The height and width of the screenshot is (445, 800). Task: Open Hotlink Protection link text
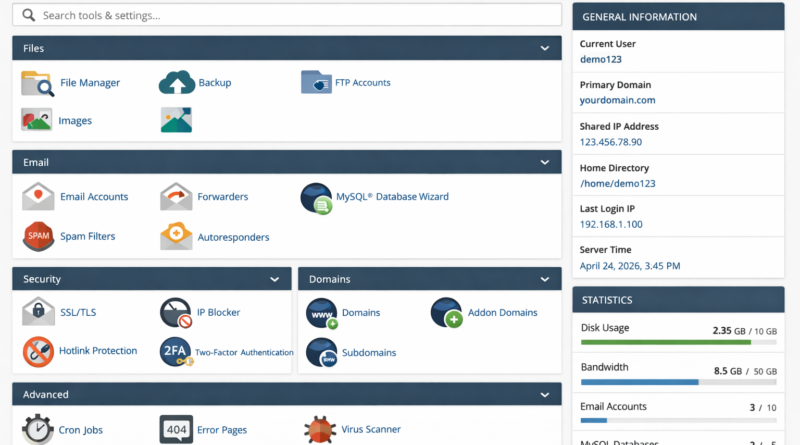[98, 351]
